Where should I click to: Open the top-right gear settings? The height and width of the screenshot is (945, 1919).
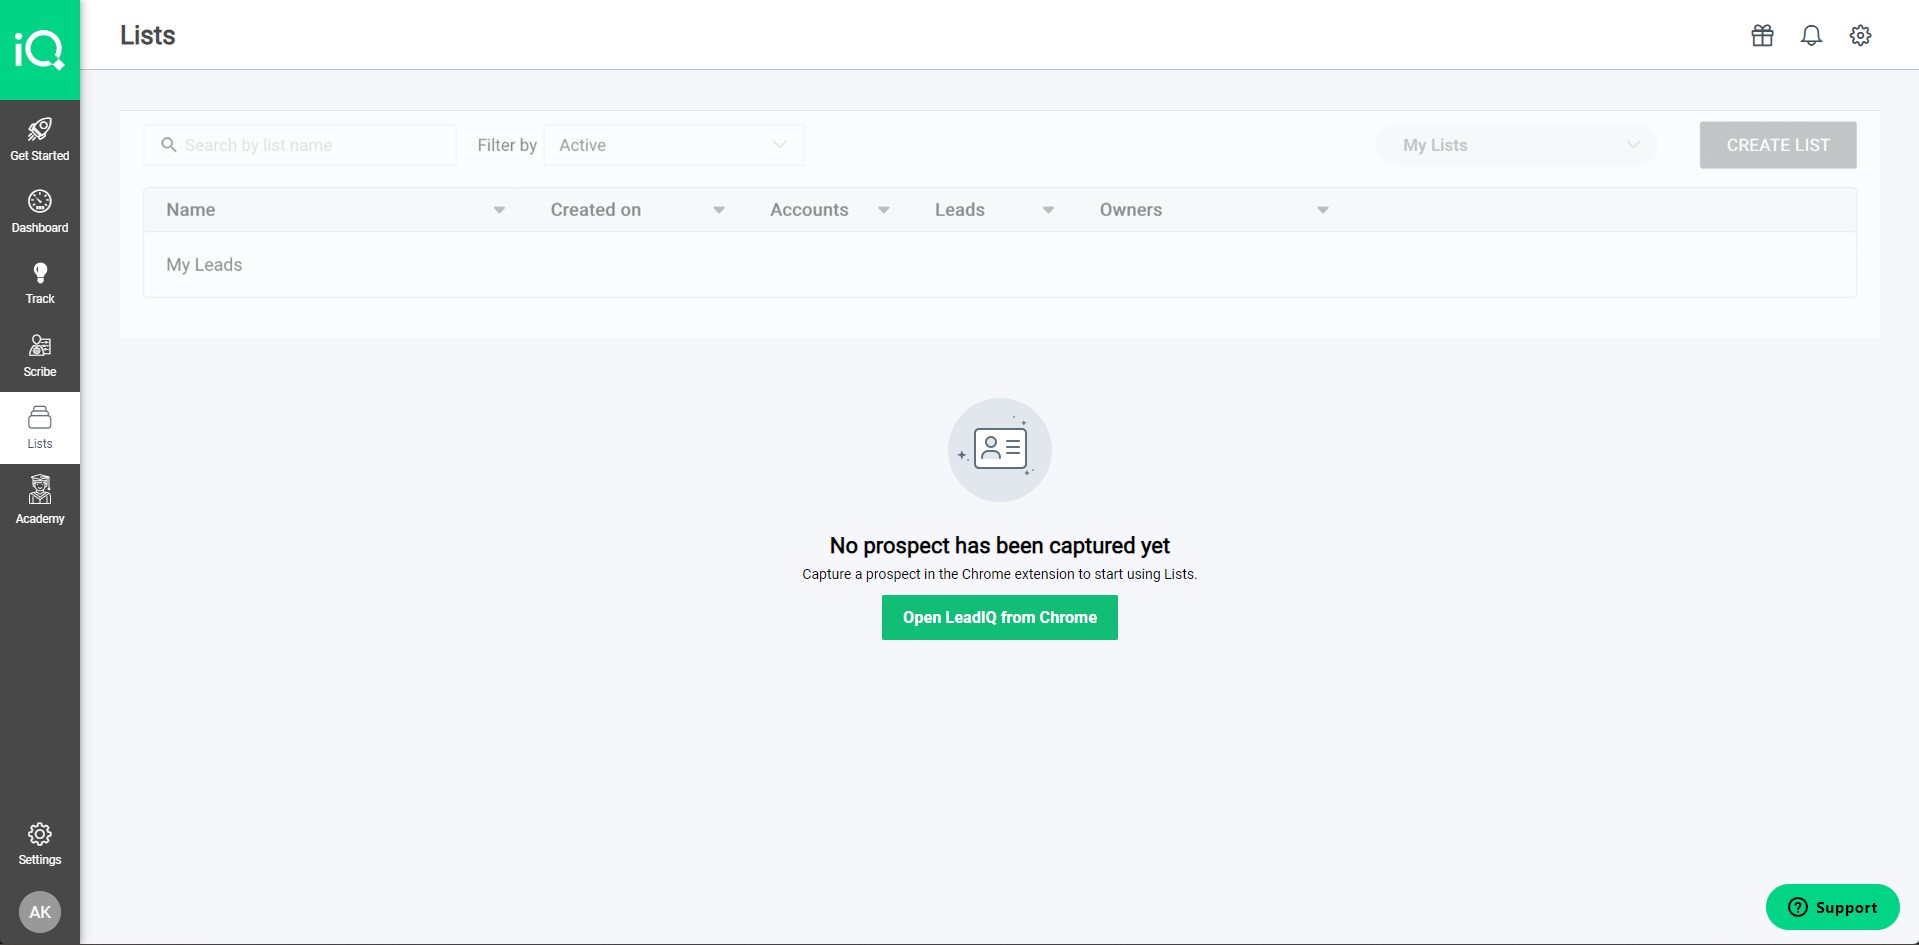click(1860, 35)
